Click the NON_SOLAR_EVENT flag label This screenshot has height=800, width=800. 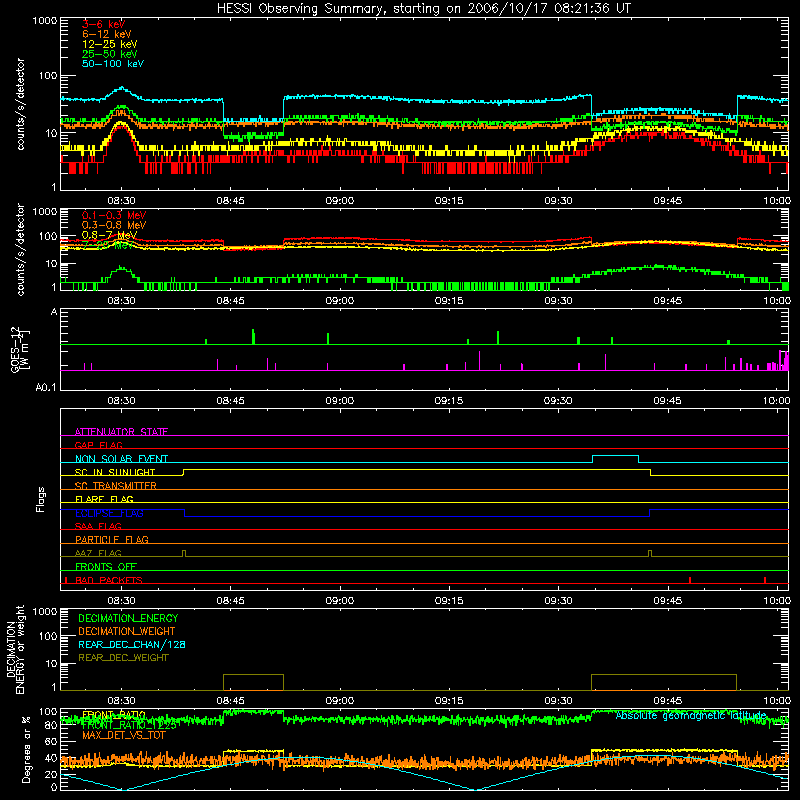[x=121, y=459]
